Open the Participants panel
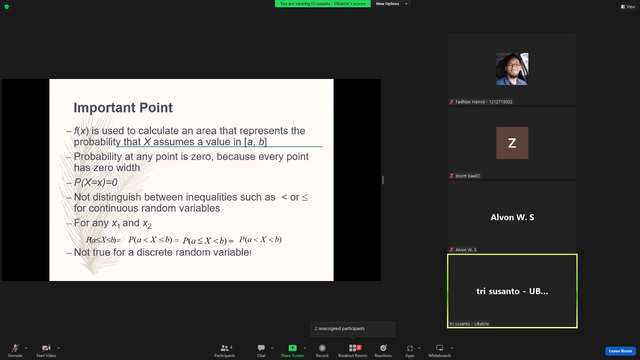This screenshot has width=640, height=360. [x=224, y=350]
